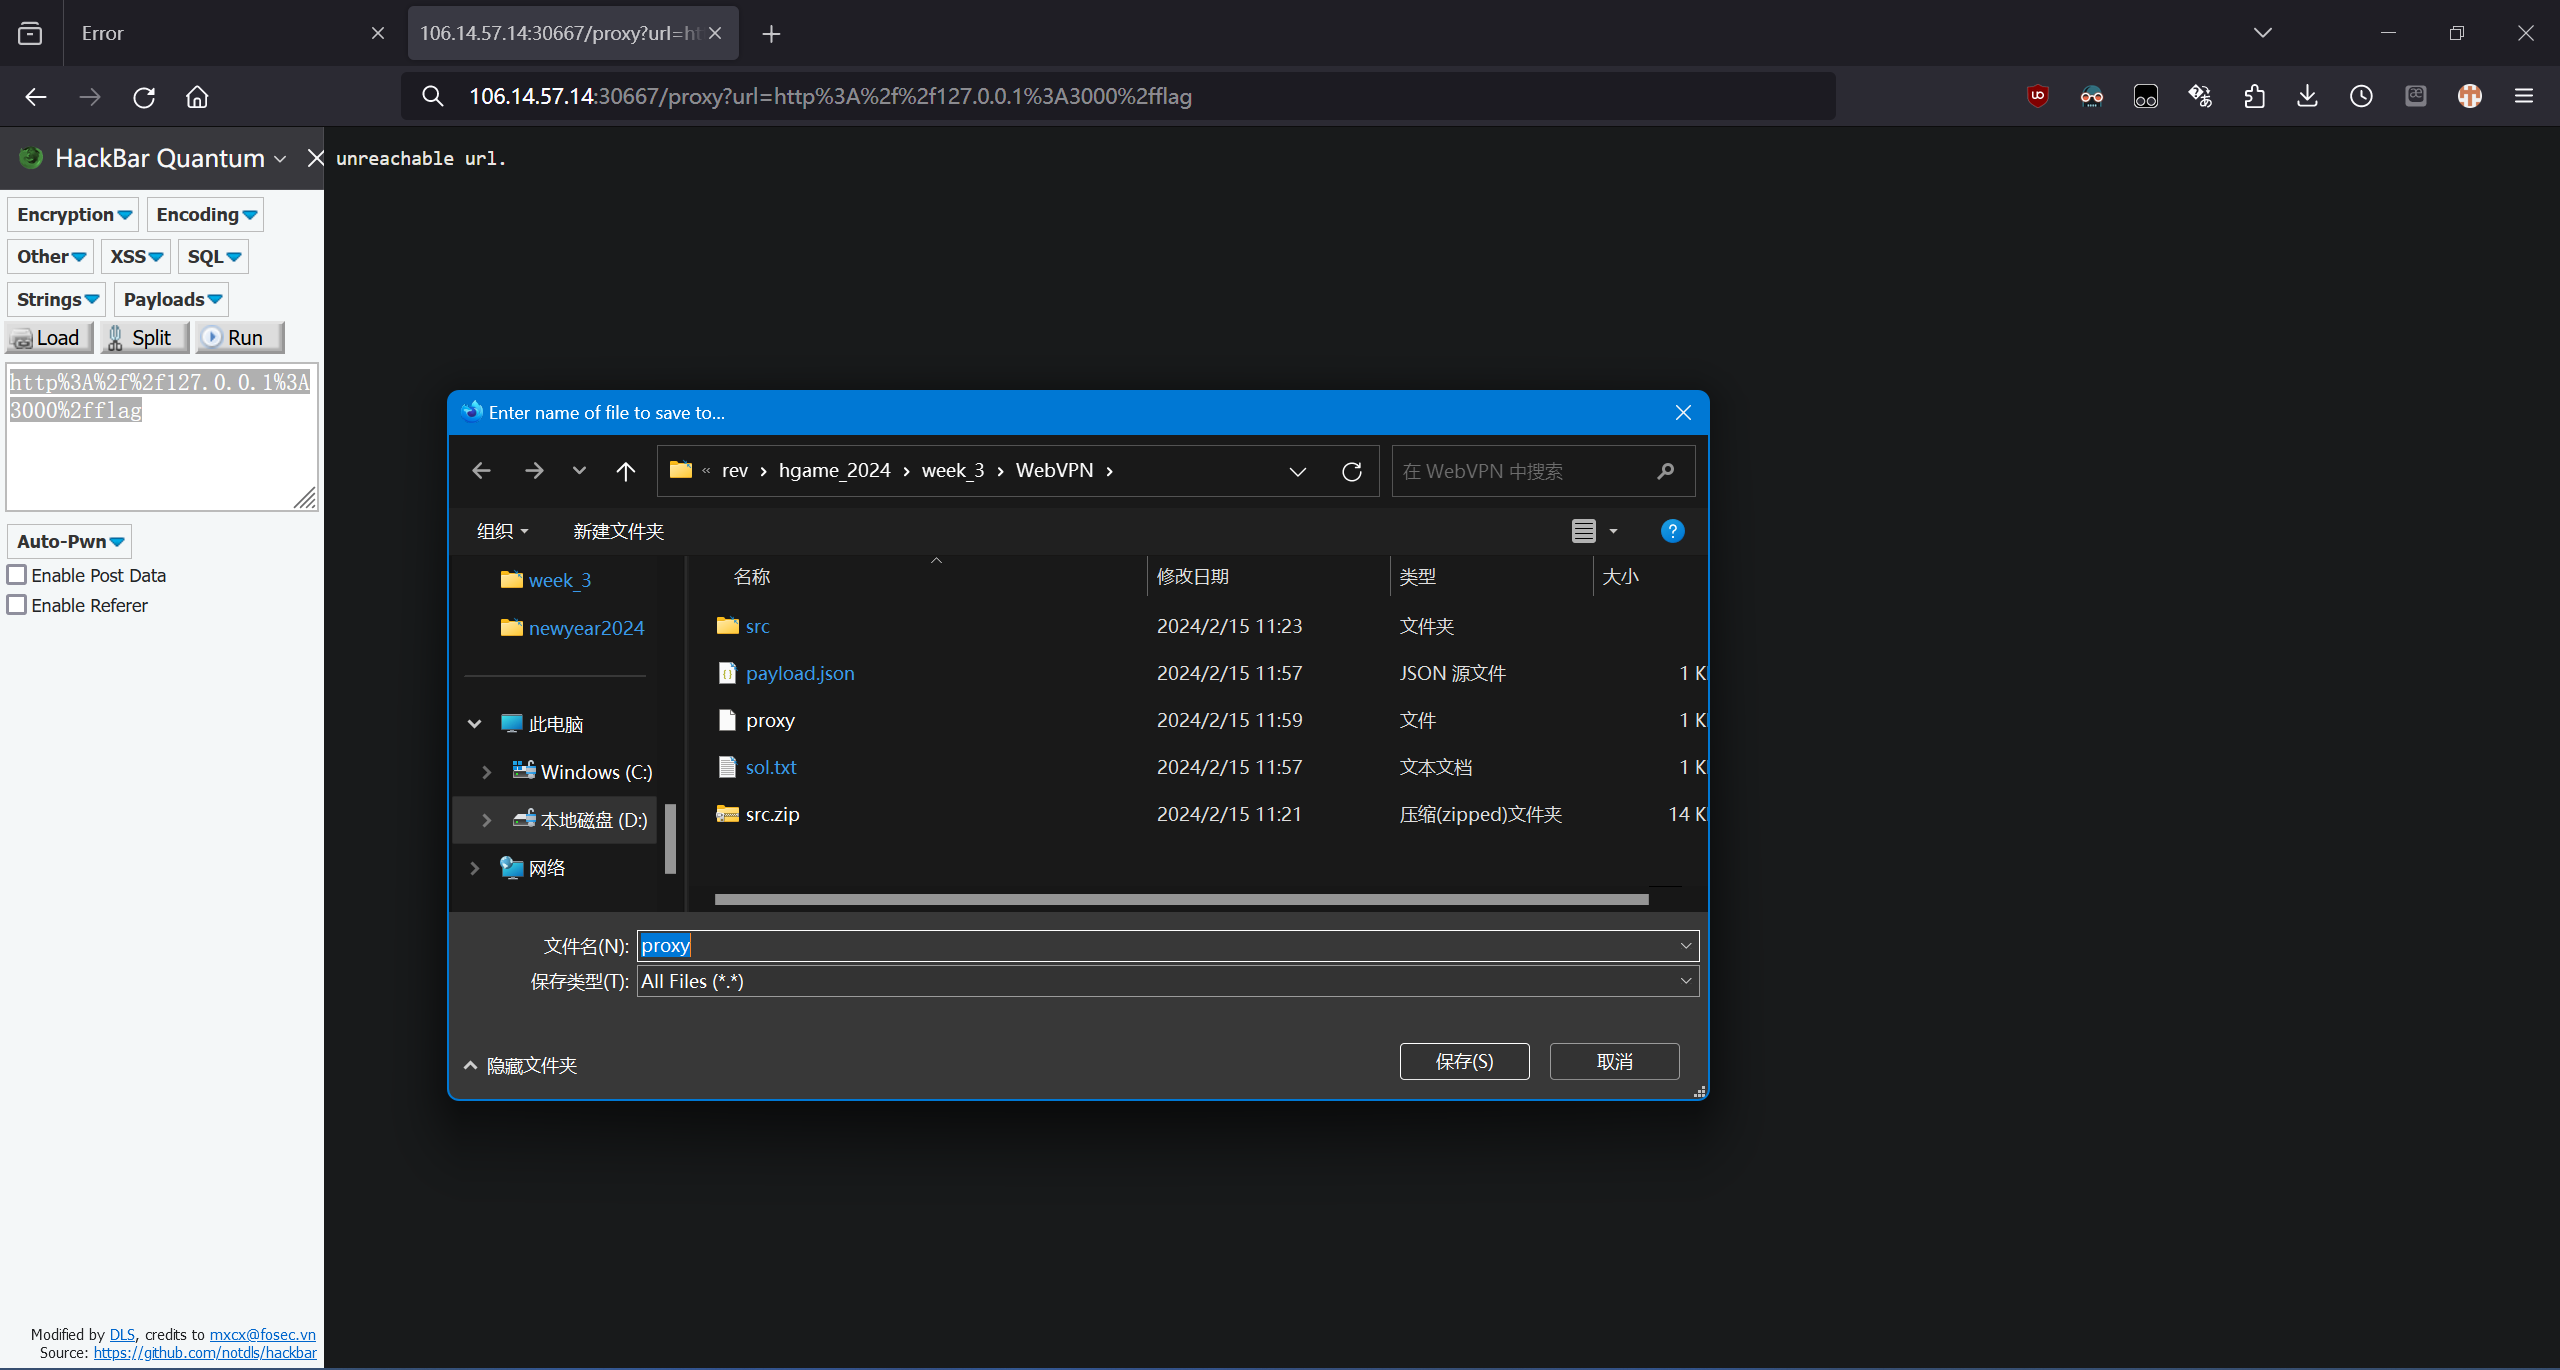Expand the Windows (C:) drive tree node

tap(487, 772)
